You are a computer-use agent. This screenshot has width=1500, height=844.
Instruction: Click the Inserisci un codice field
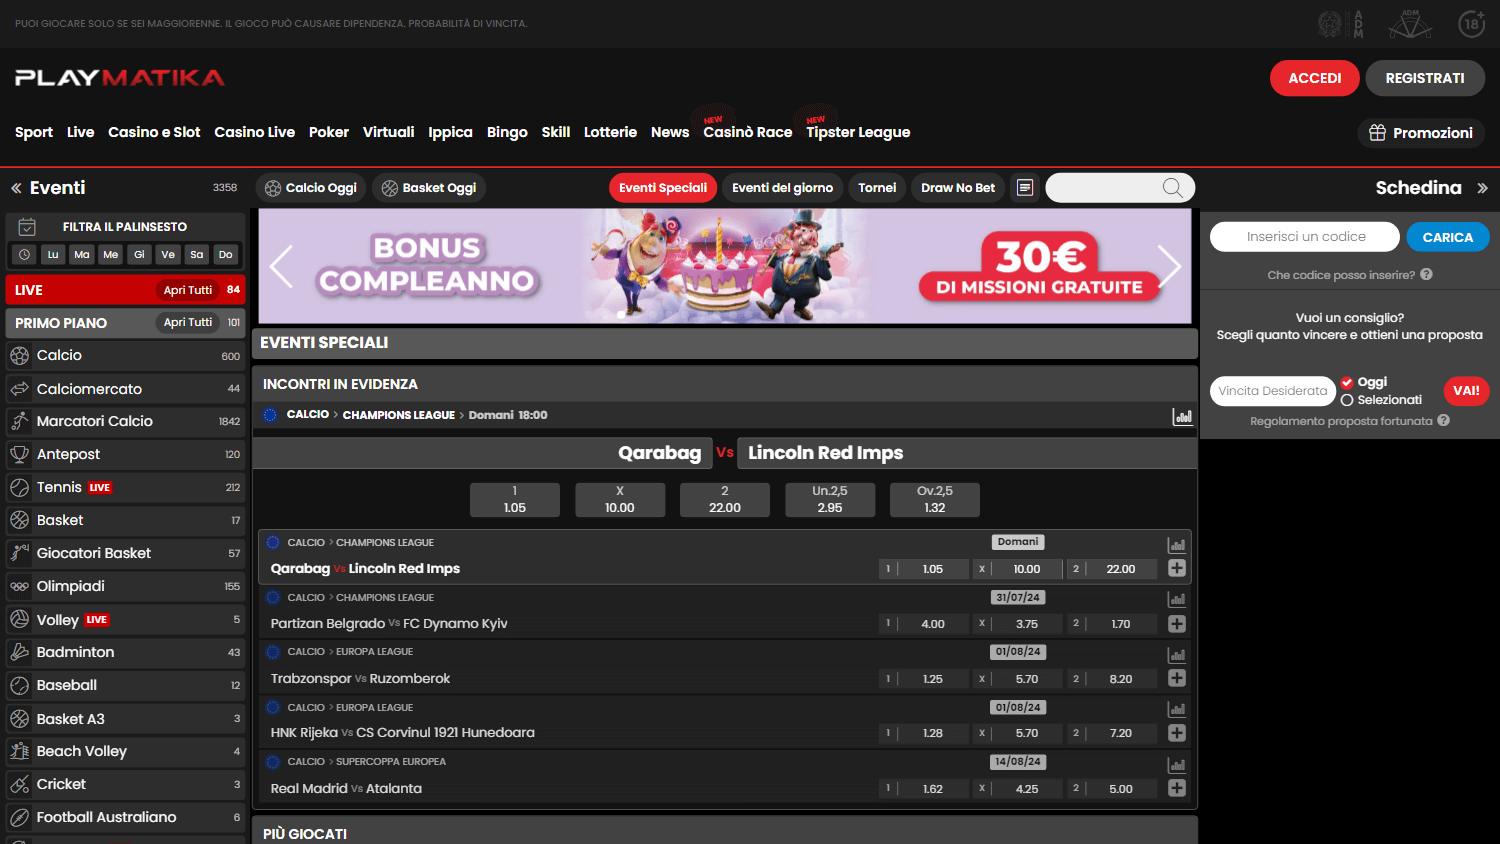[x=1305, y=237]
